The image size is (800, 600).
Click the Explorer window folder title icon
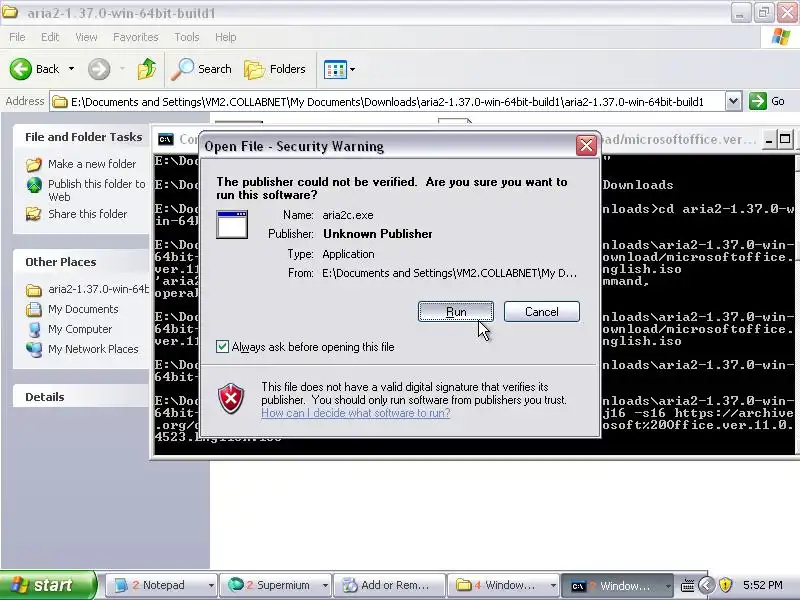pyautogui.click(x=10, y=12)
